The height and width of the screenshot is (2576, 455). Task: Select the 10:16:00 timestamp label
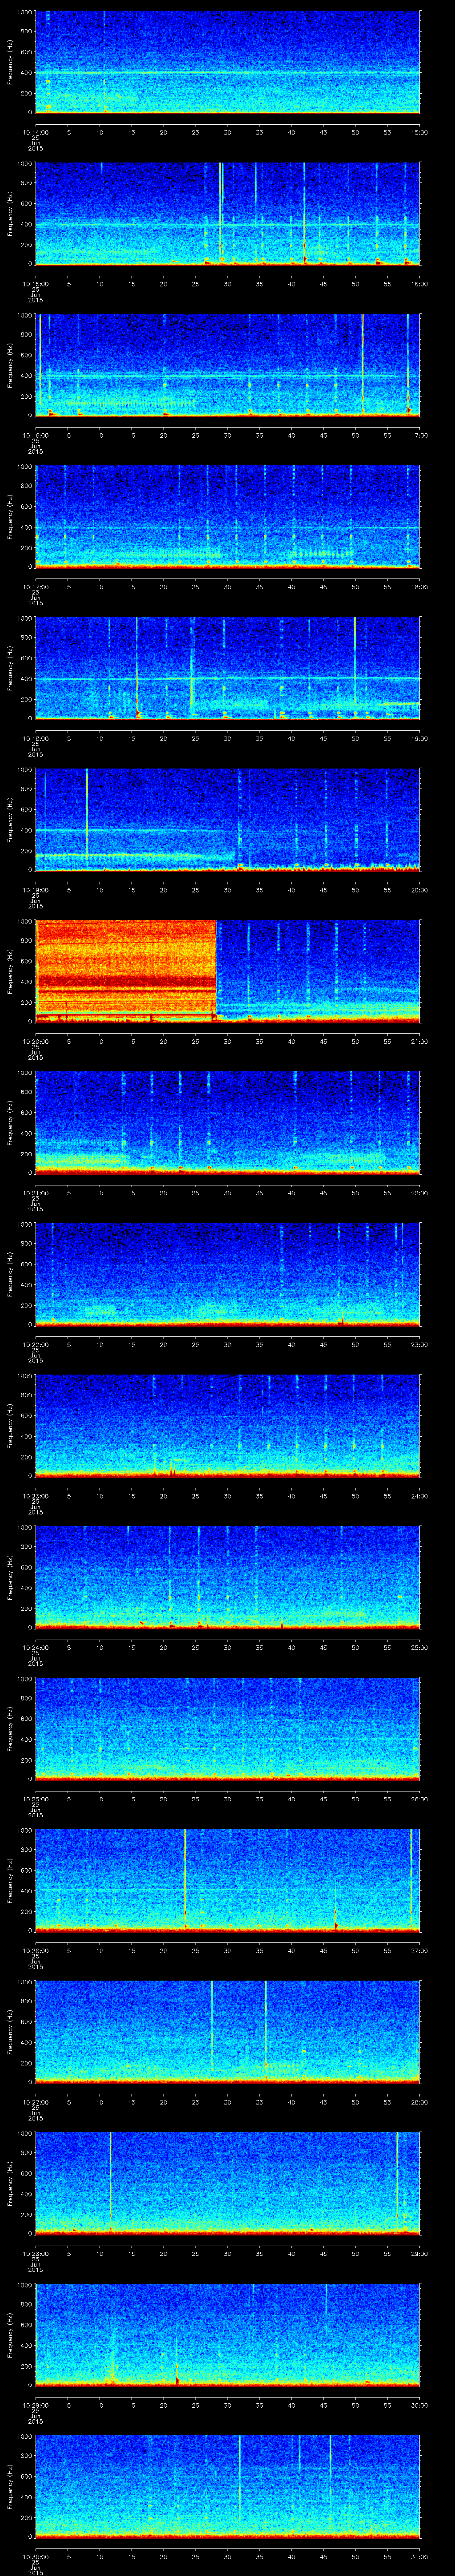pos(35,435)
